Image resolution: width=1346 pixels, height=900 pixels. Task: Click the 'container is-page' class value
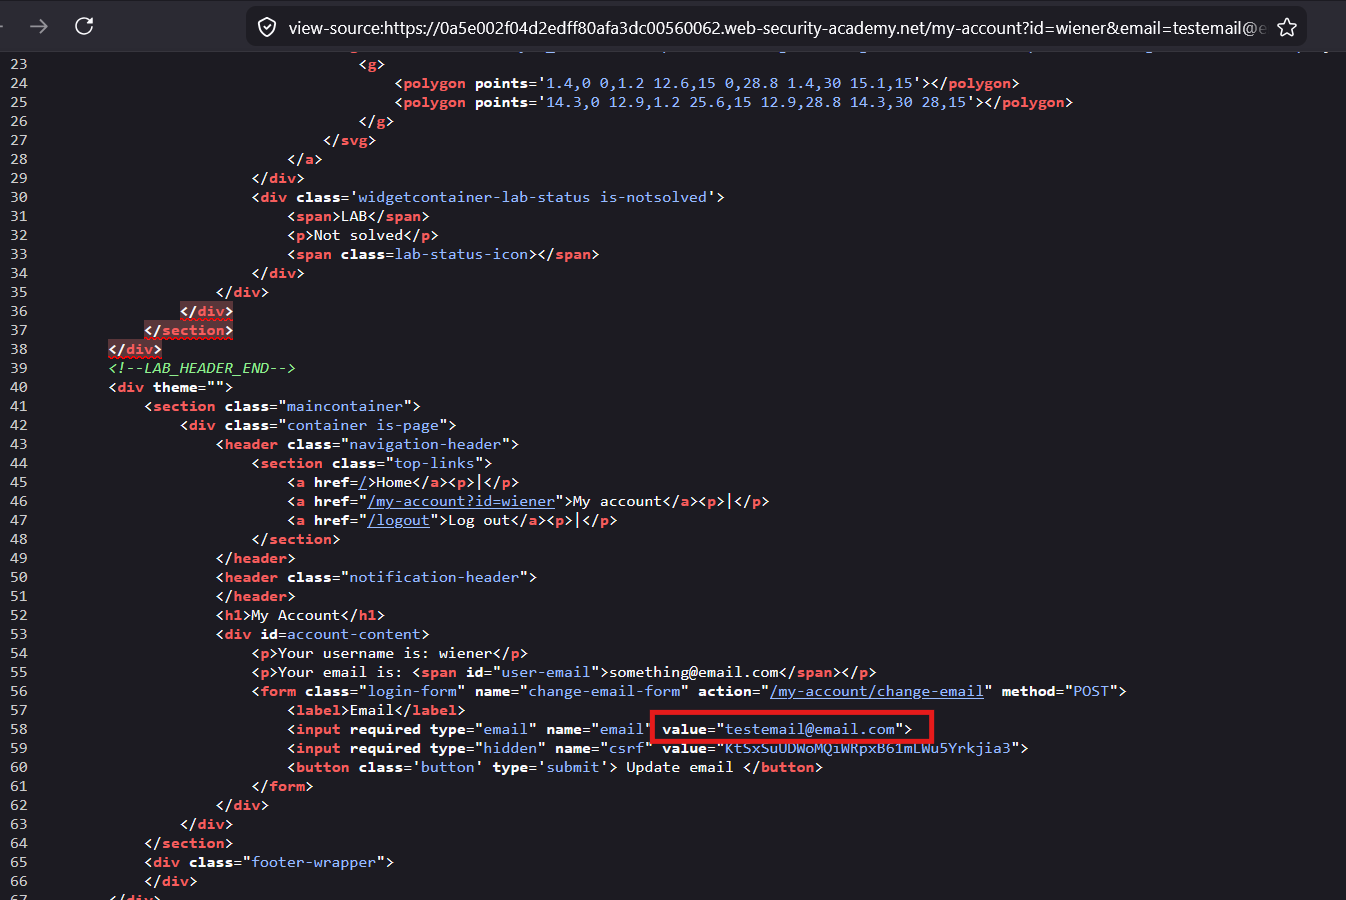[x=367, y=425]
